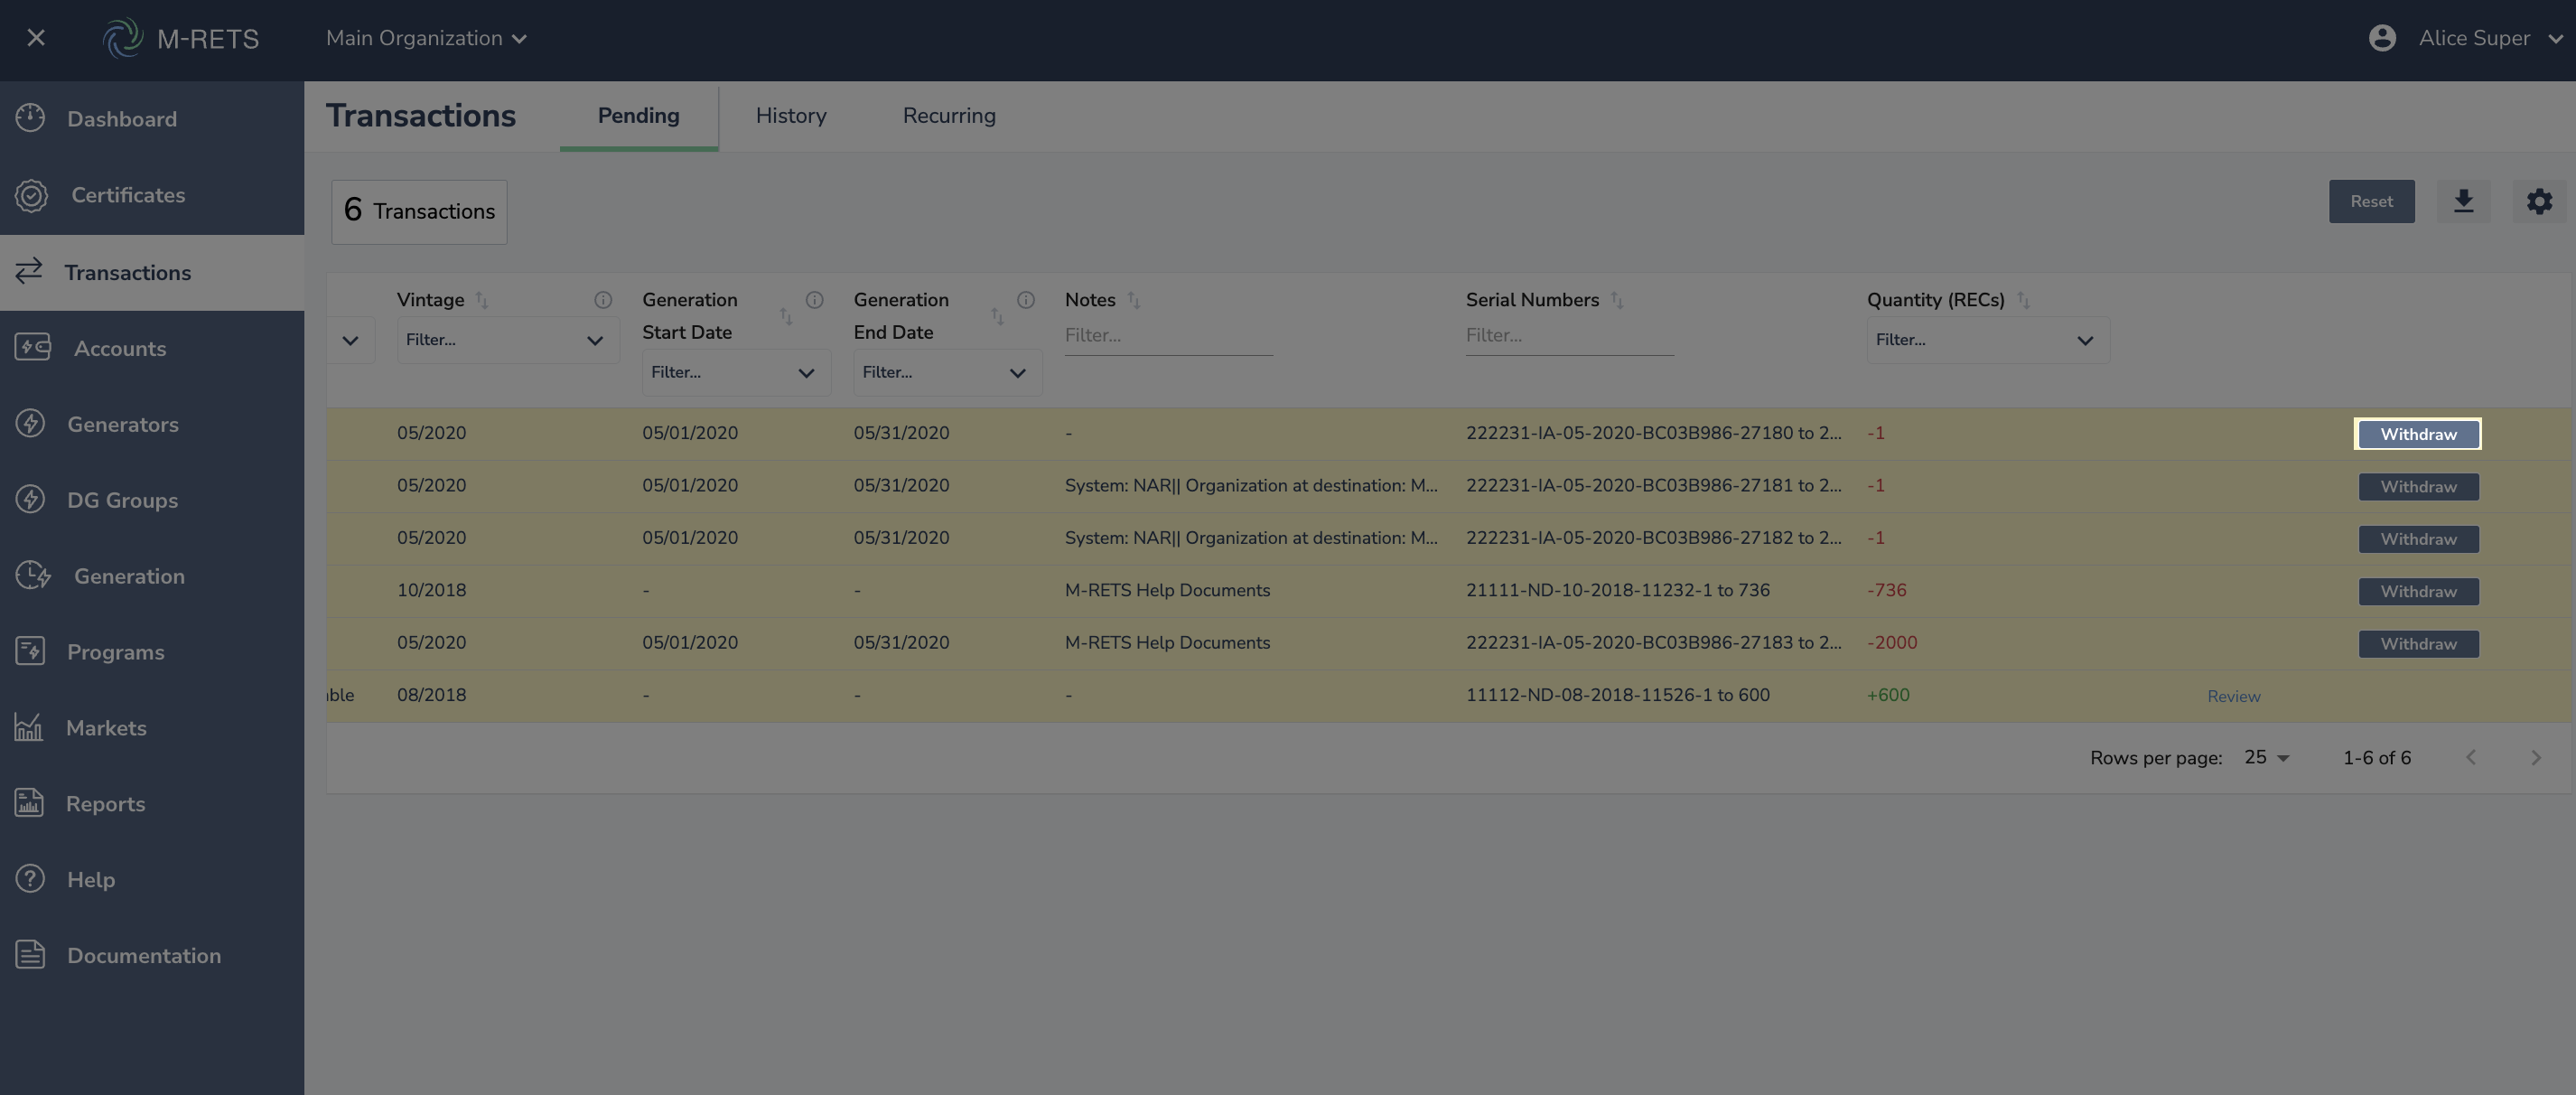Withdraw the -736 REC transaction

(2417, 591)
